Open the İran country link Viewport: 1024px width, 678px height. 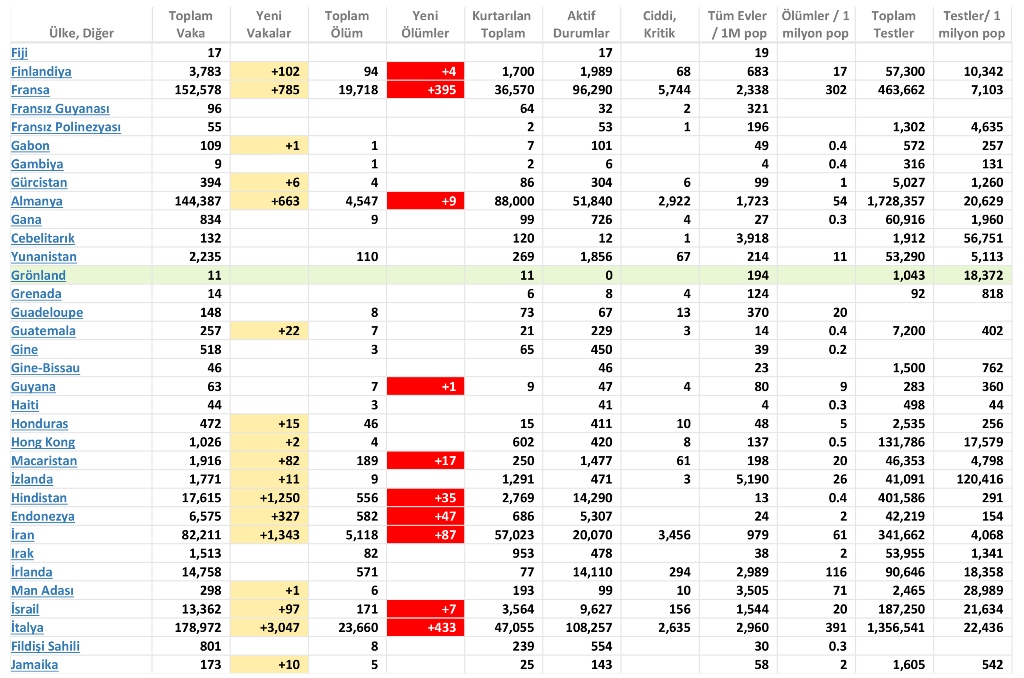tap(23, 535)
